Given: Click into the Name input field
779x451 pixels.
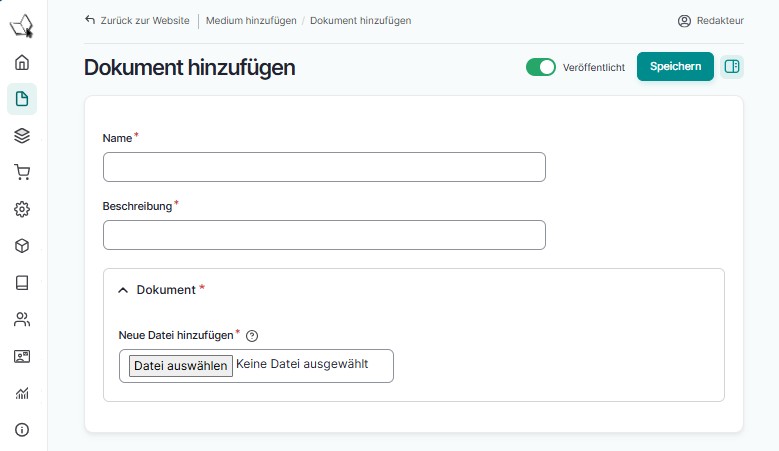Looking at the screenshot, I should tap(324, 167).
